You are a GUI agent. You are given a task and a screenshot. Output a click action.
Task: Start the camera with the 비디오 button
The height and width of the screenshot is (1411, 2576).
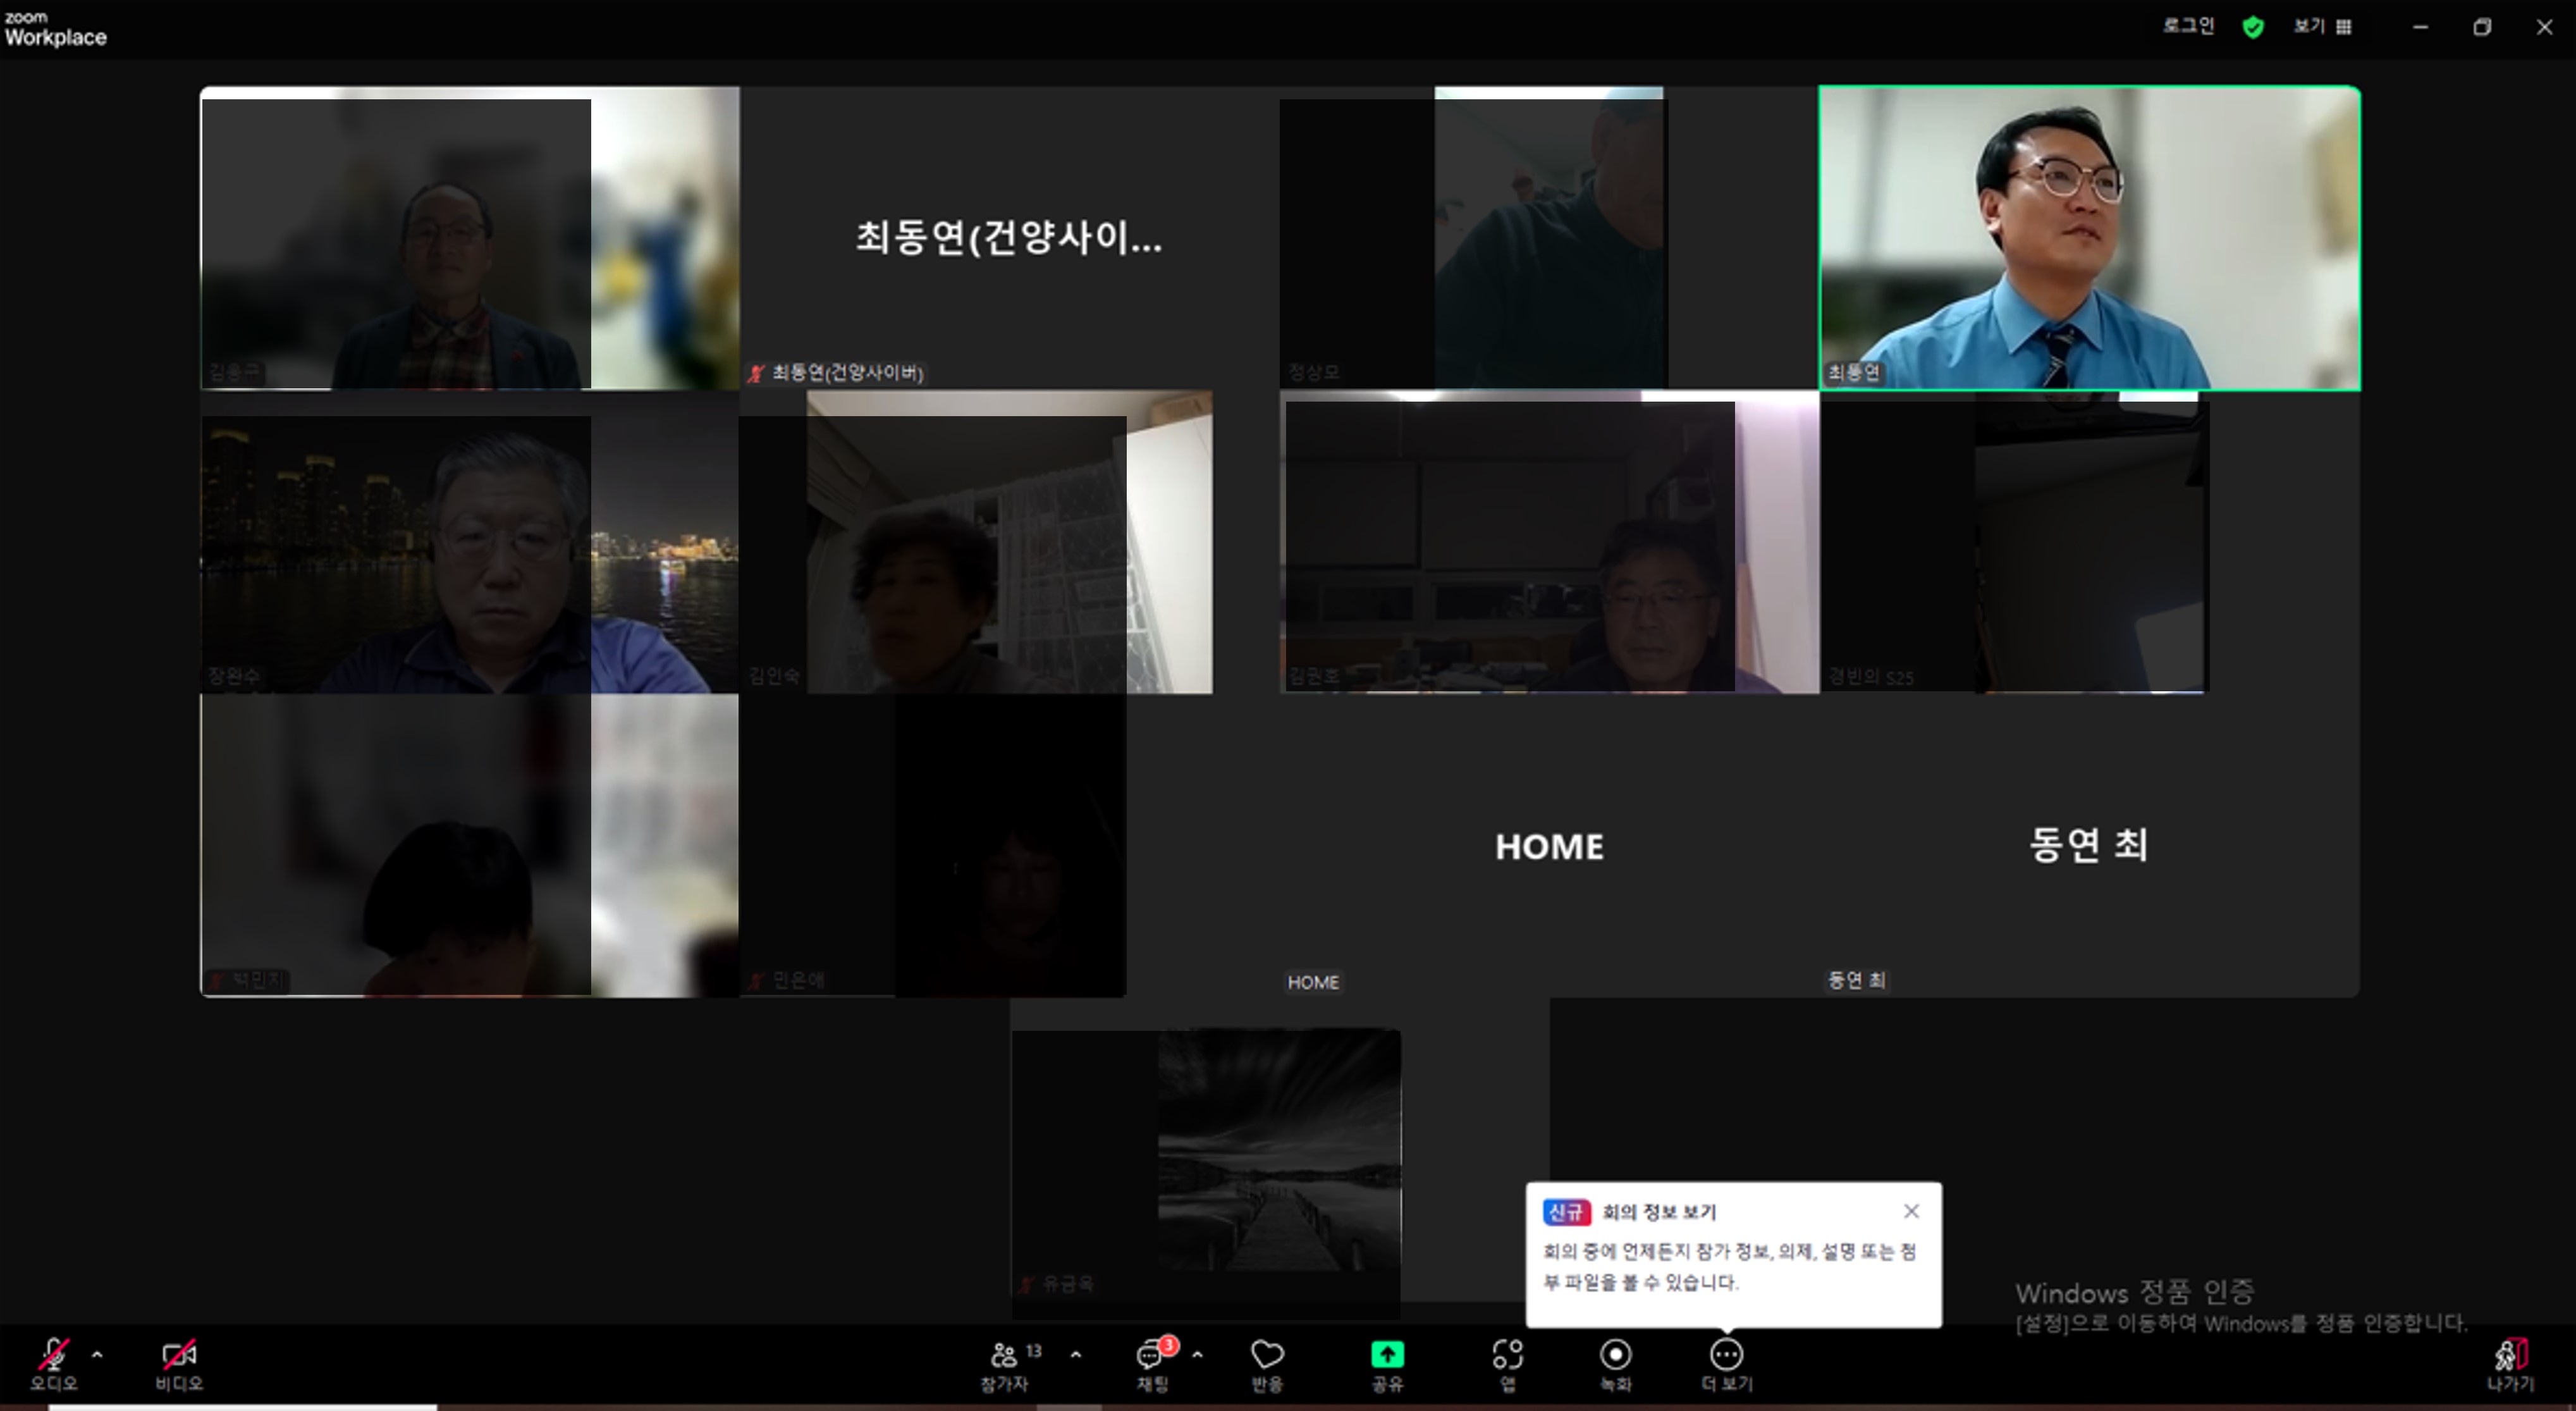click(179, 1364)
